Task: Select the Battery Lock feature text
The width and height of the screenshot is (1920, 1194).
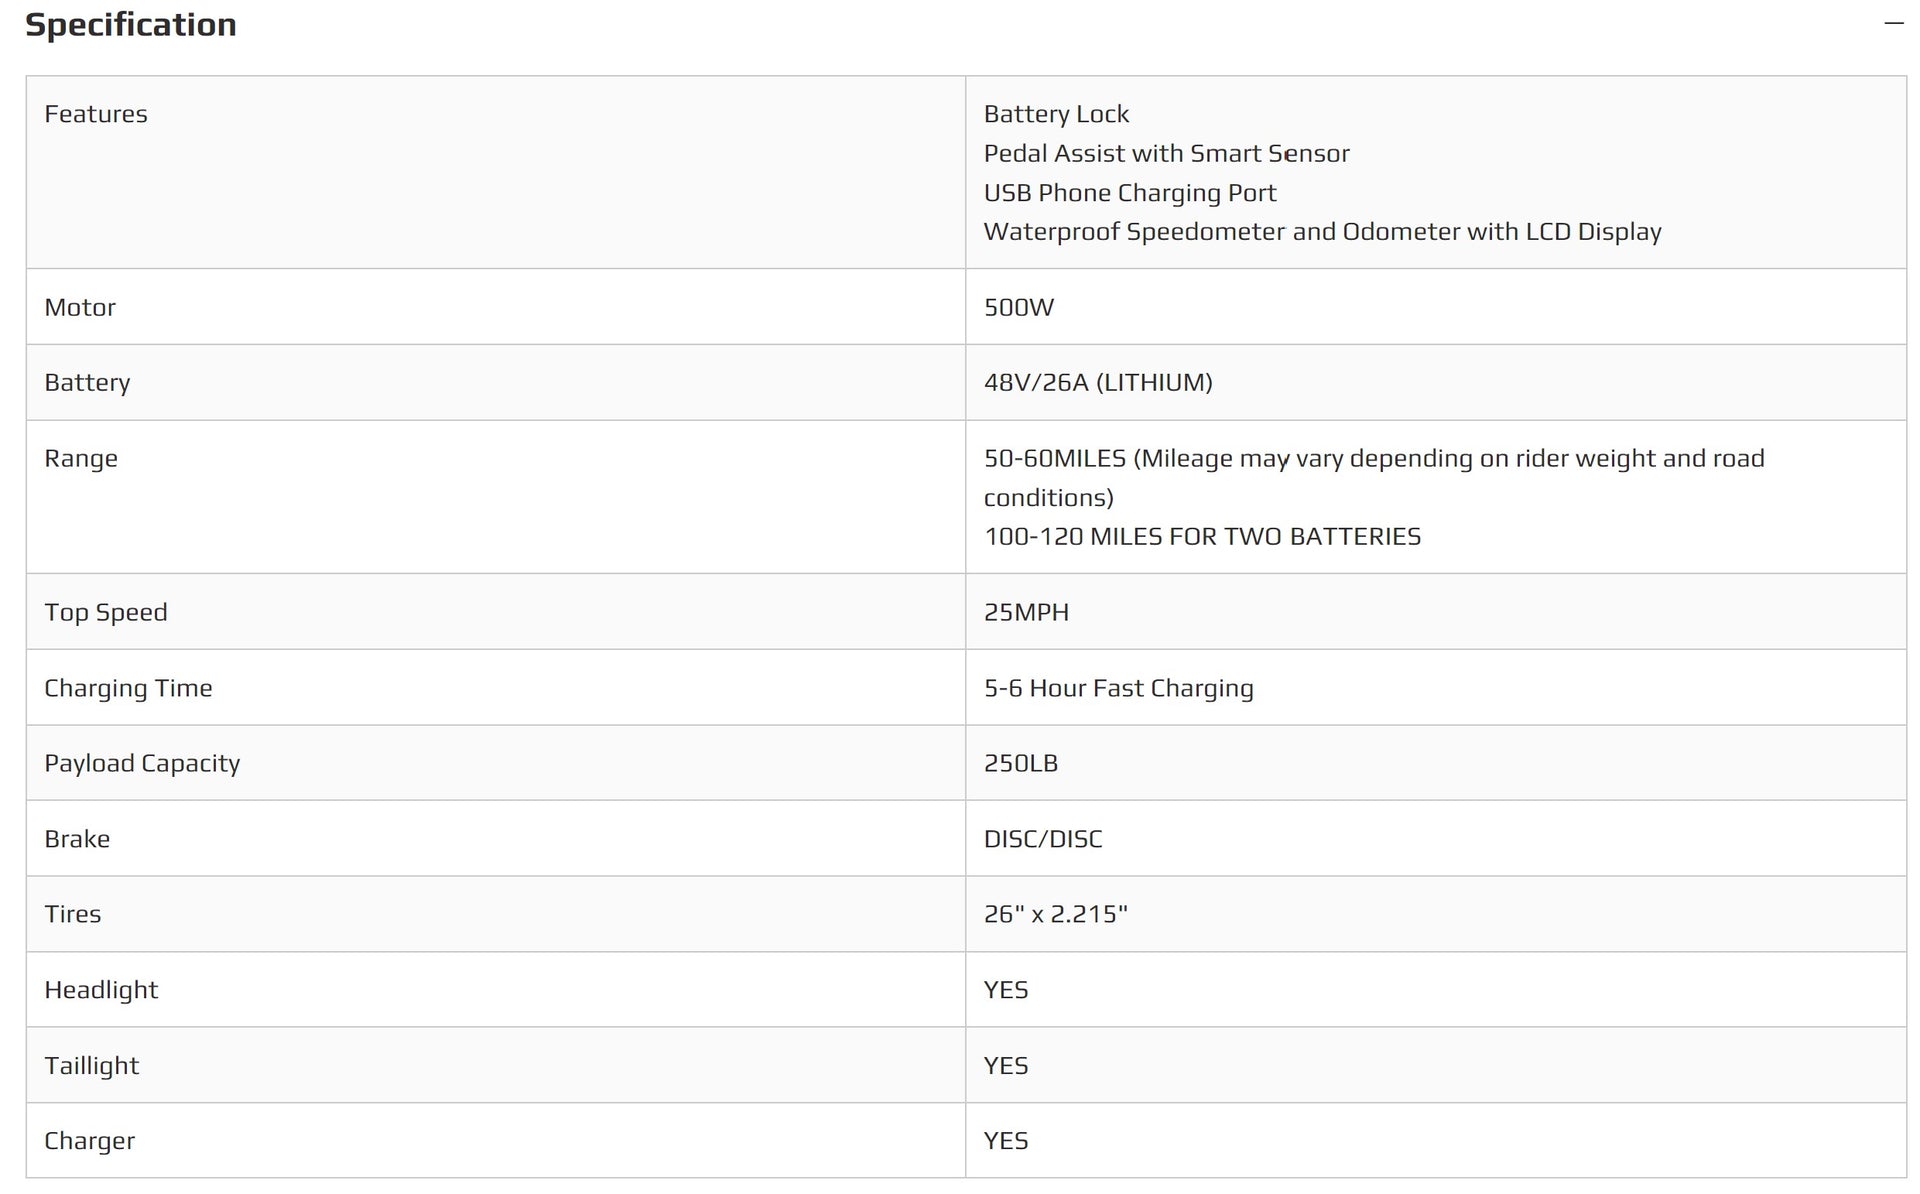Action: click(x=1056, y=114)
